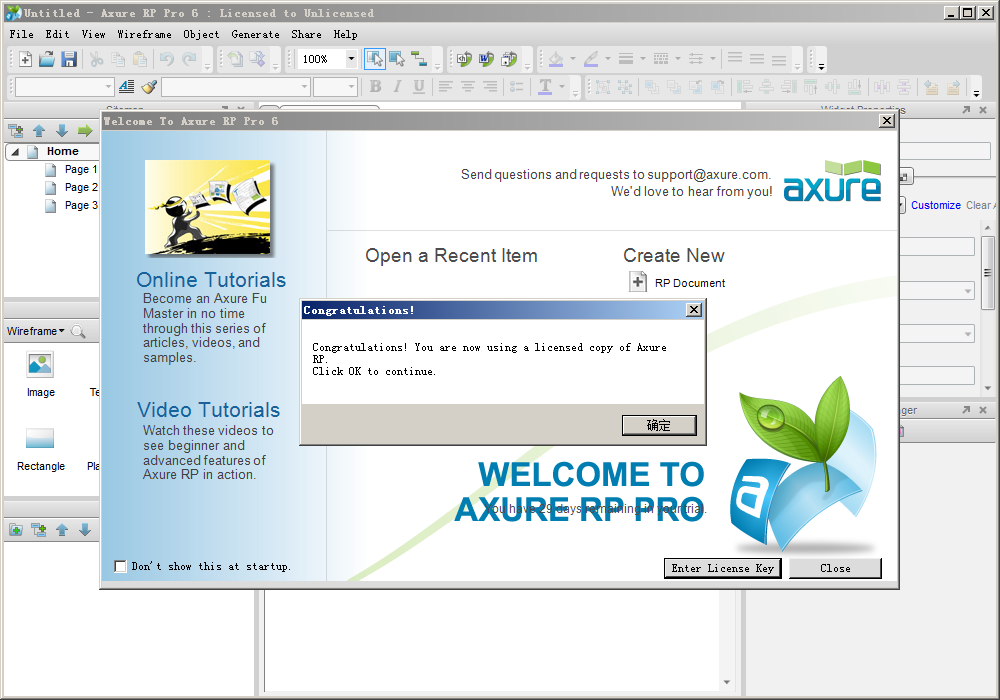Image resolution: width=1000 pixels, height=700 pixels.
Task: Open the widget style dropdown
Action: click(x=108, y=87)
